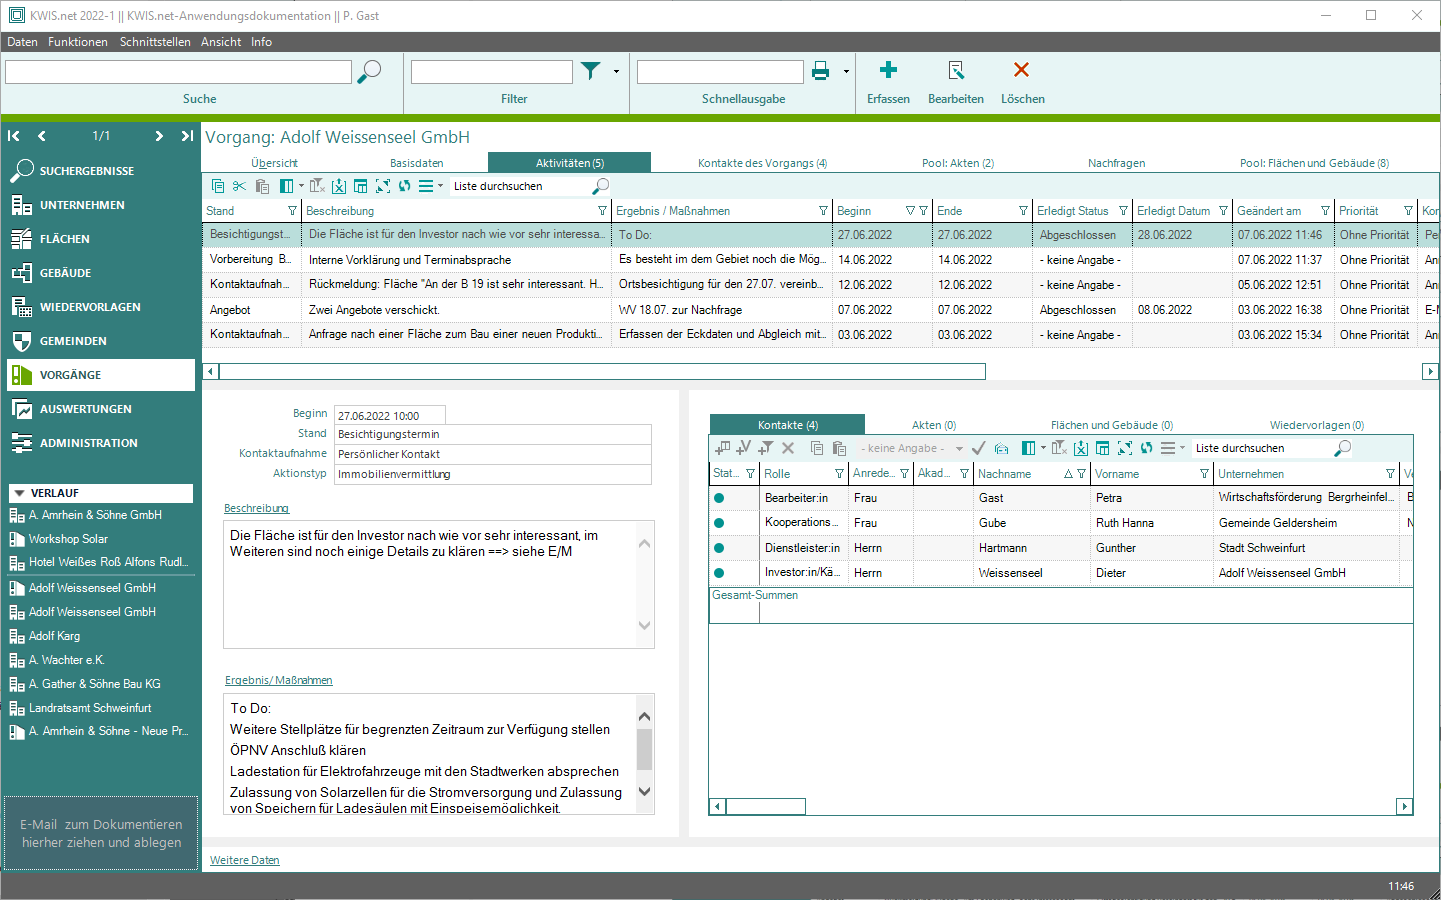
Task: Click Ergebnis/ Maßnahmen link label
Action: point(278,680)
